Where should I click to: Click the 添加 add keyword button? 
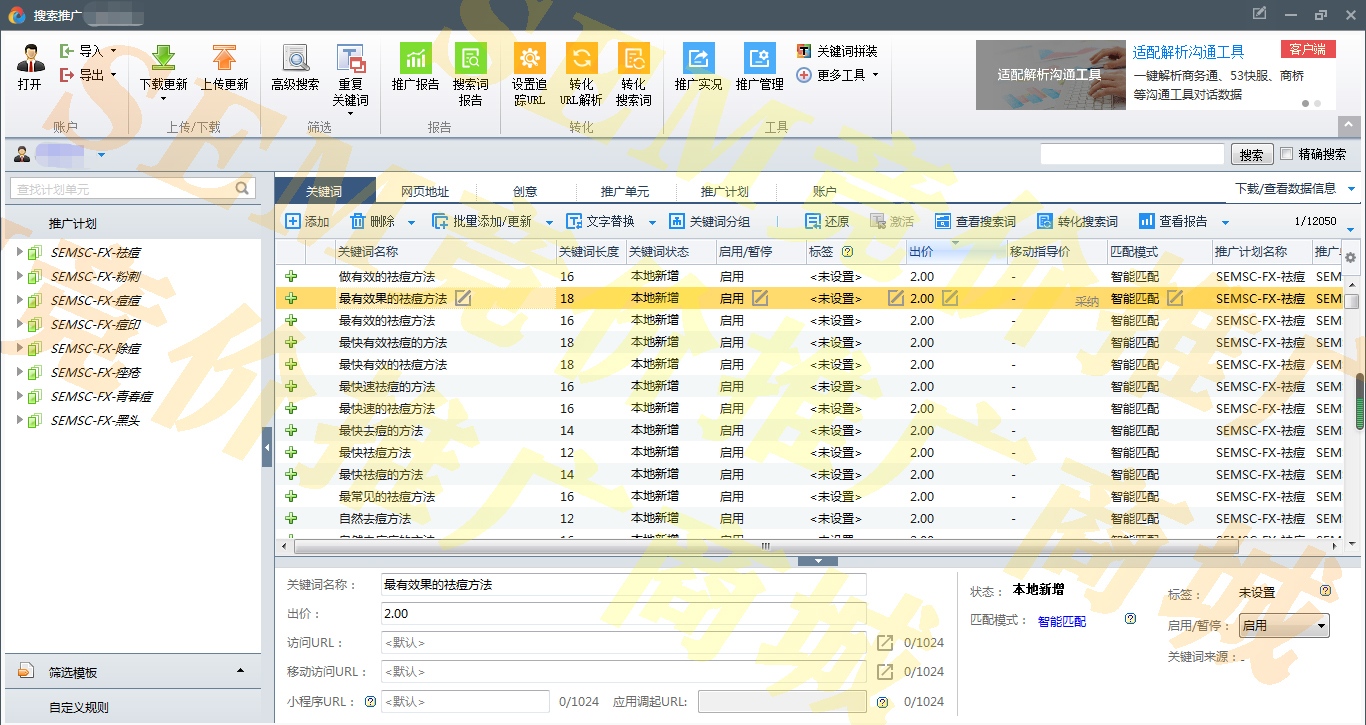pos(307,222)
